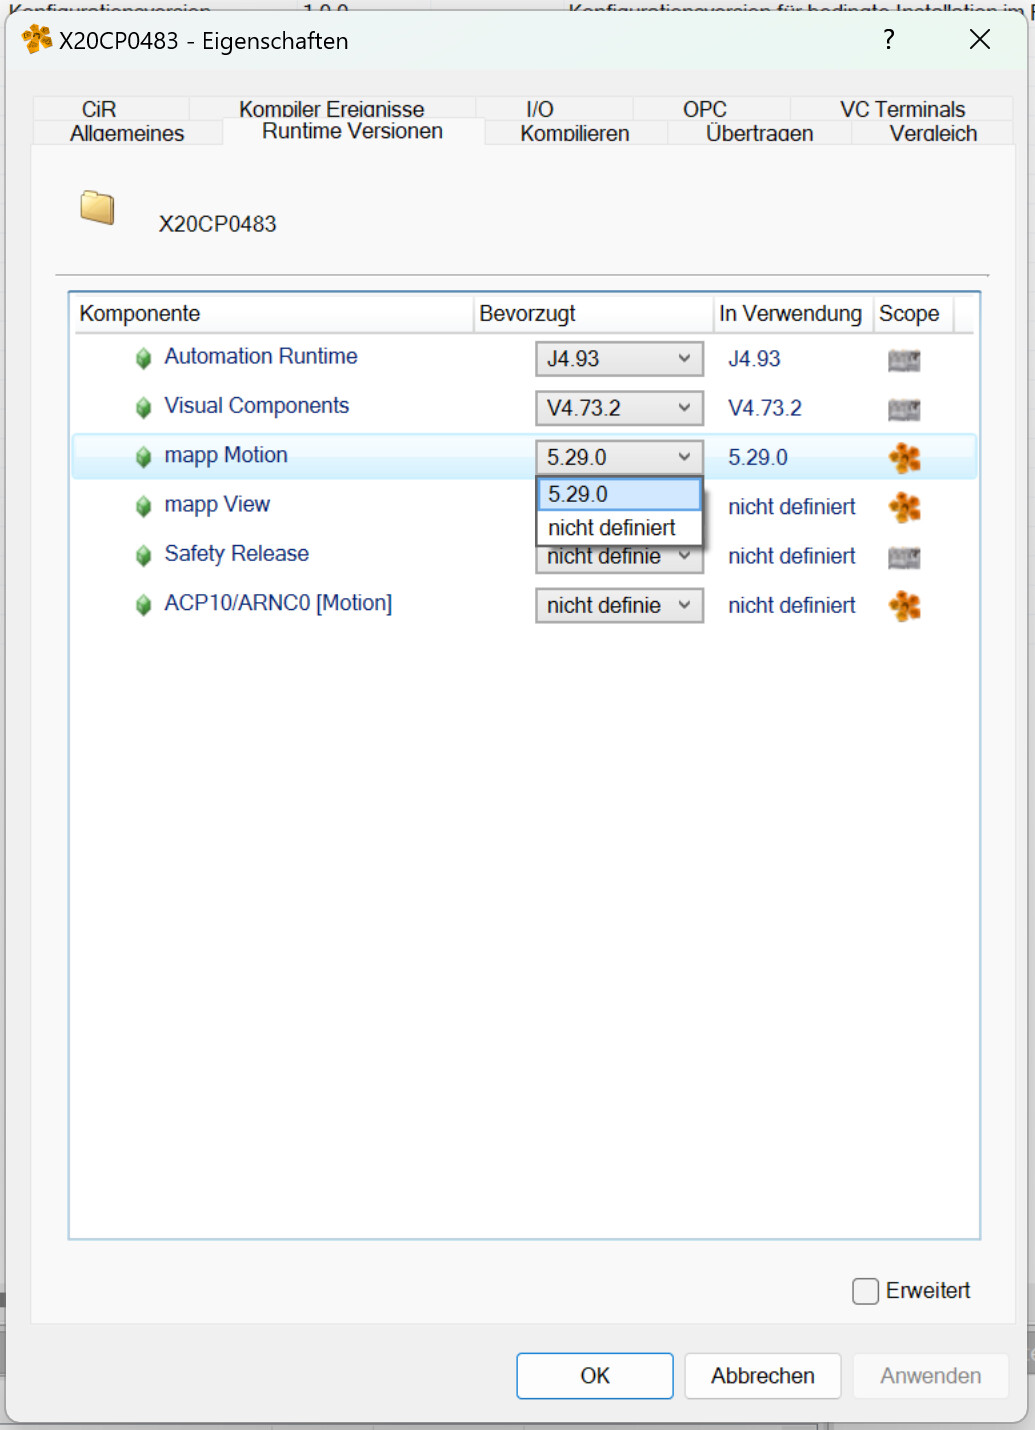Viewport: 1035px width, 1430px height.
Task: Click the green icon beside ACP10/ARNC0 [Motion]
Action: [144, 605]
